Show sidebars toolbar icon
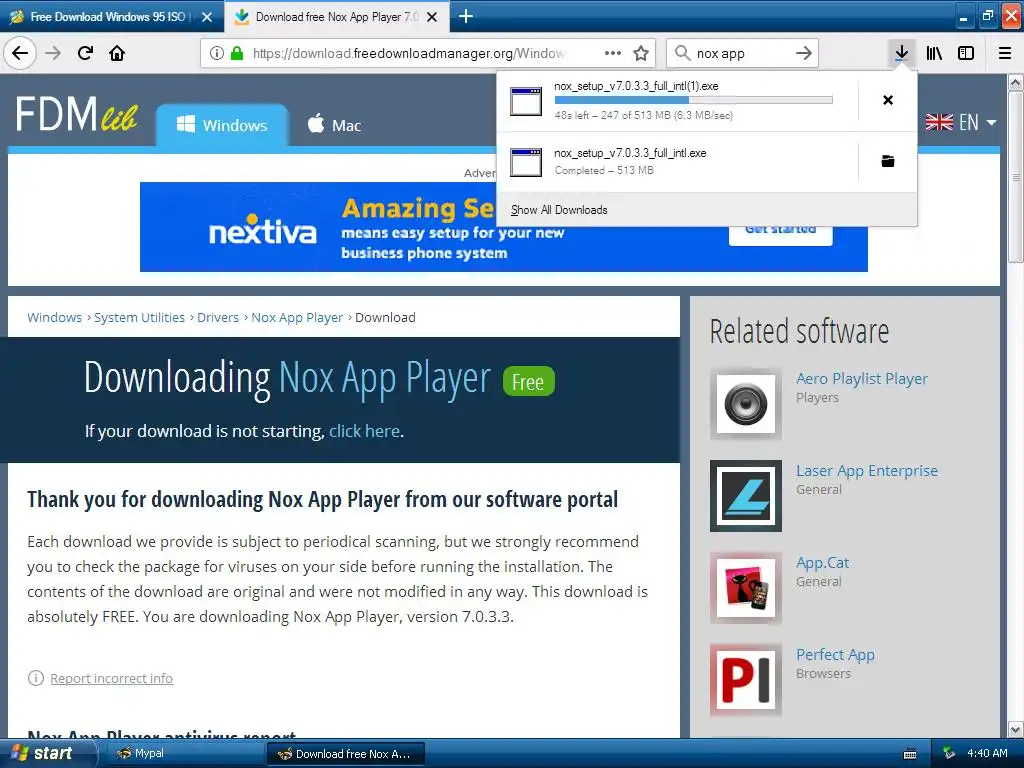This screenshot has height=768, width=1024. click(966, 53)
